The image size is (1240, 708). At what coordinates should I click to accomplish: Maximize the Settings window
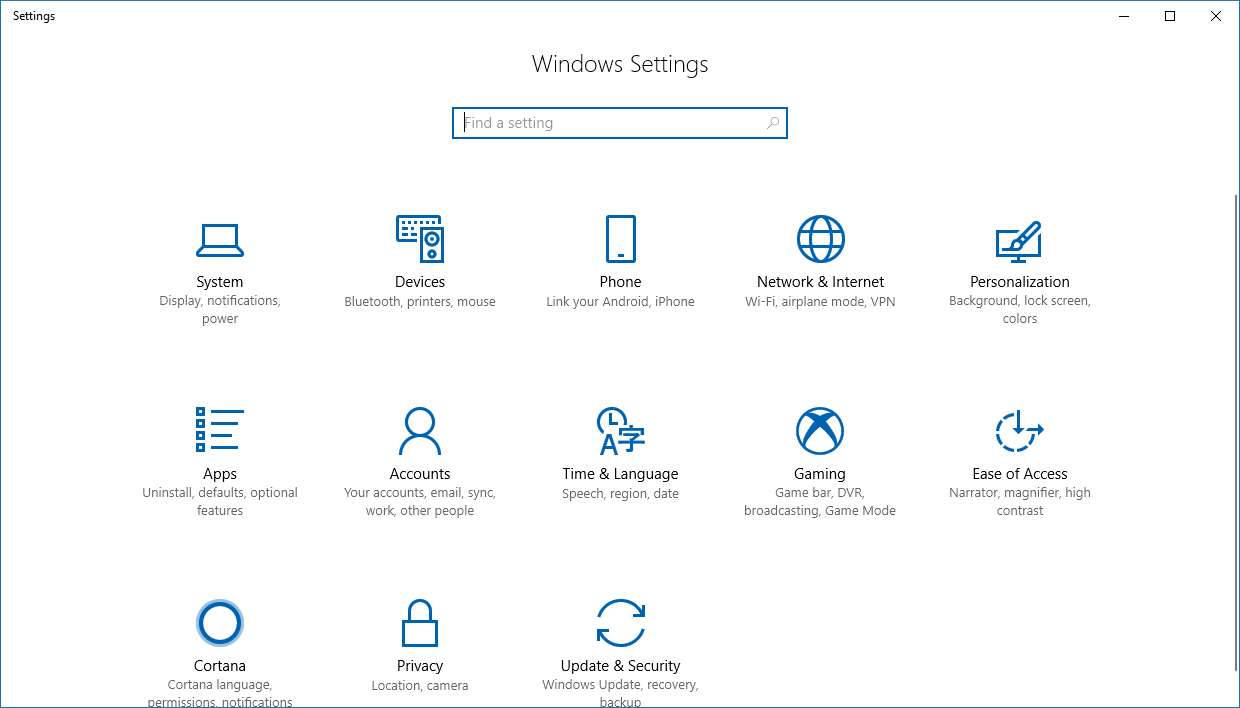point(1170,16)
